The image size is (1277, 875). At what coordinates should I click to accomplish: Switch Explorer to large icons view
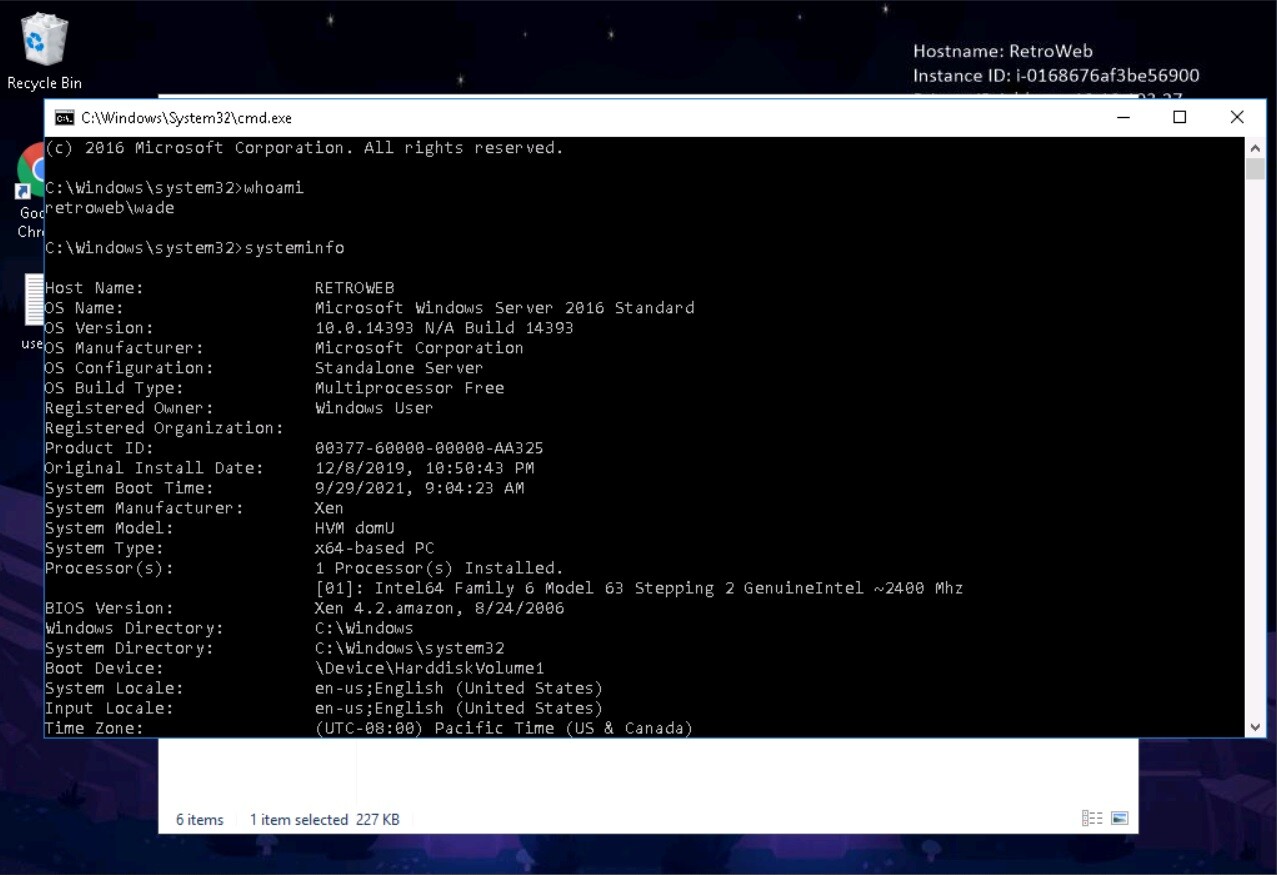click(x=1119, y=819)
